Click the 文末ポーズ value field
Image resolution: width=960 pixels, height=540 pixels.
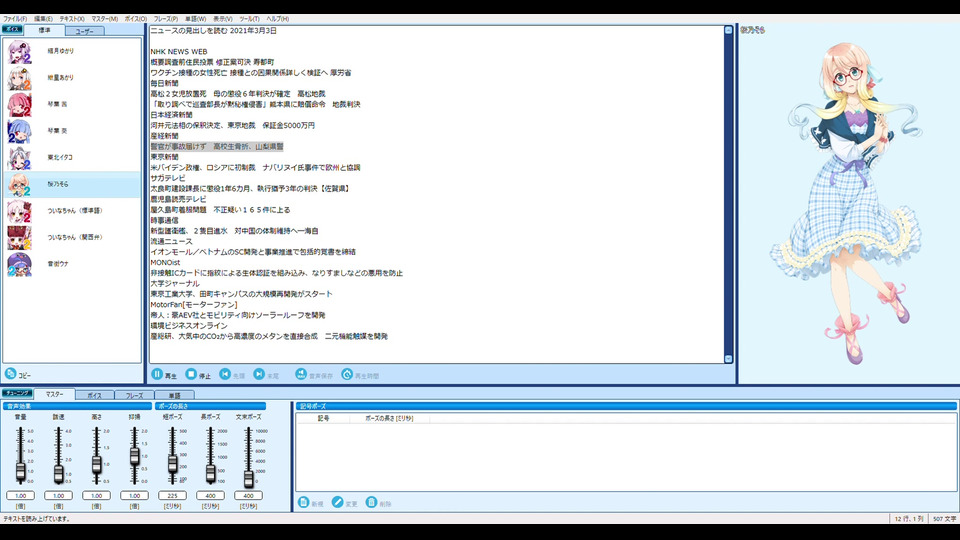(x=248, y=495)
